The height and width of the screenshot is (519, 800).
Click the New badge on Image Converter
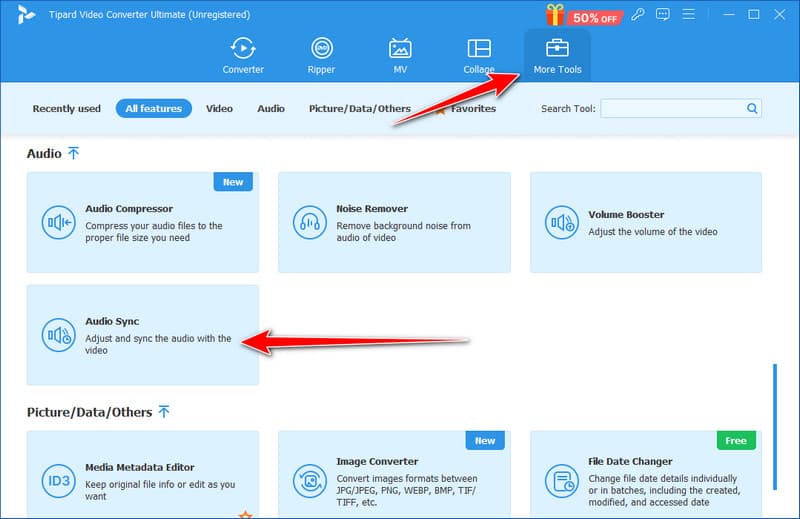(x=485, y=440)
